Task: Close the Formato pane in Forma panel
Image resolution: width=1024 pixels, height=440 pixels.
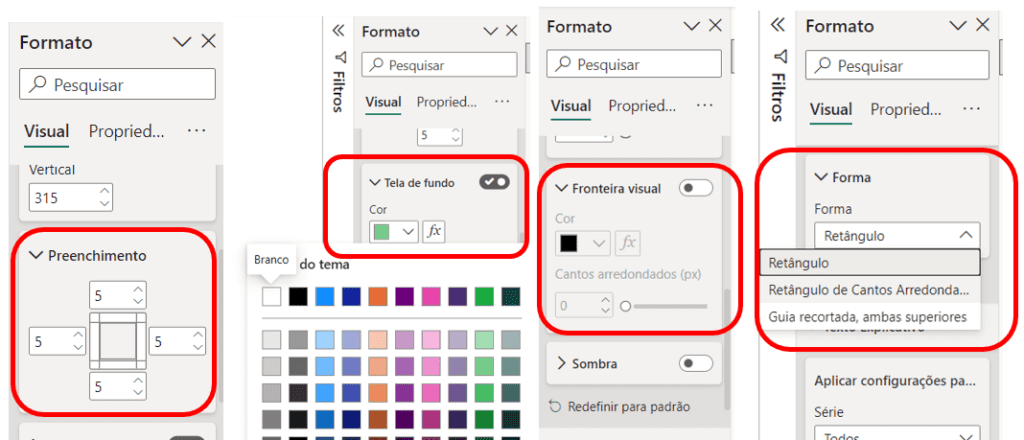Action: click(x=983, y=25)
